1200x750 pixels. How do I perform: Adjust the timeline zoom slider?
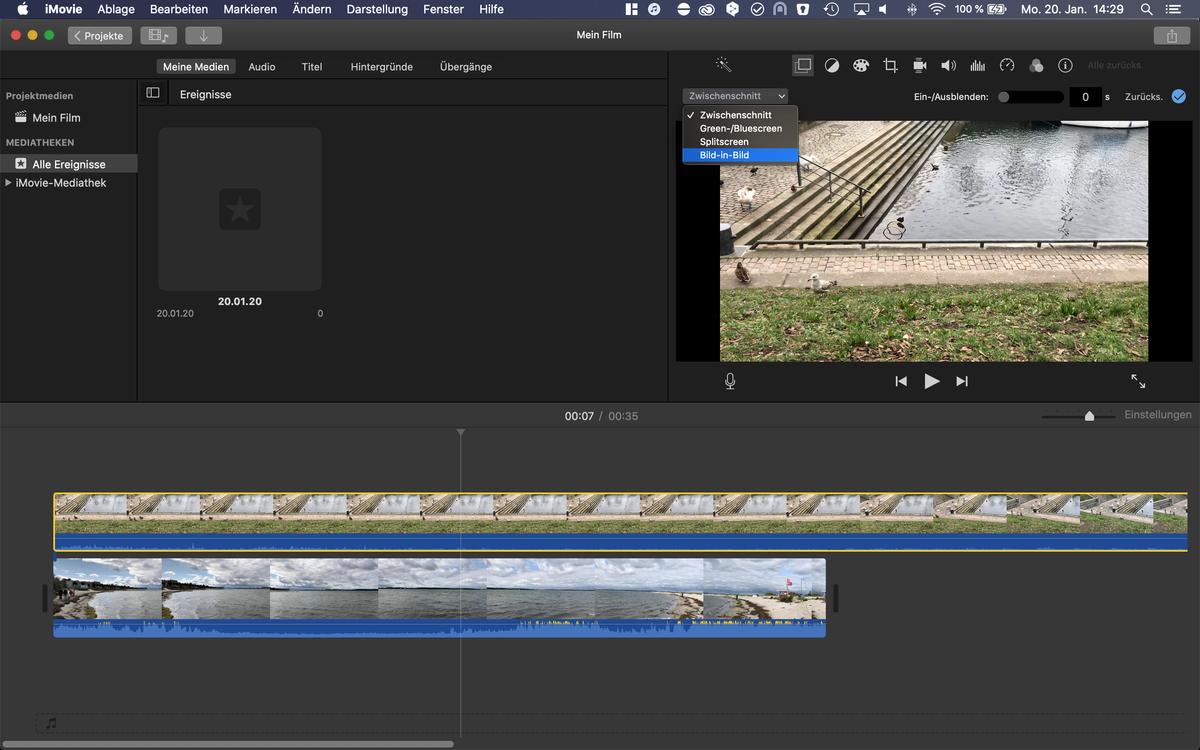[1078, 416]
